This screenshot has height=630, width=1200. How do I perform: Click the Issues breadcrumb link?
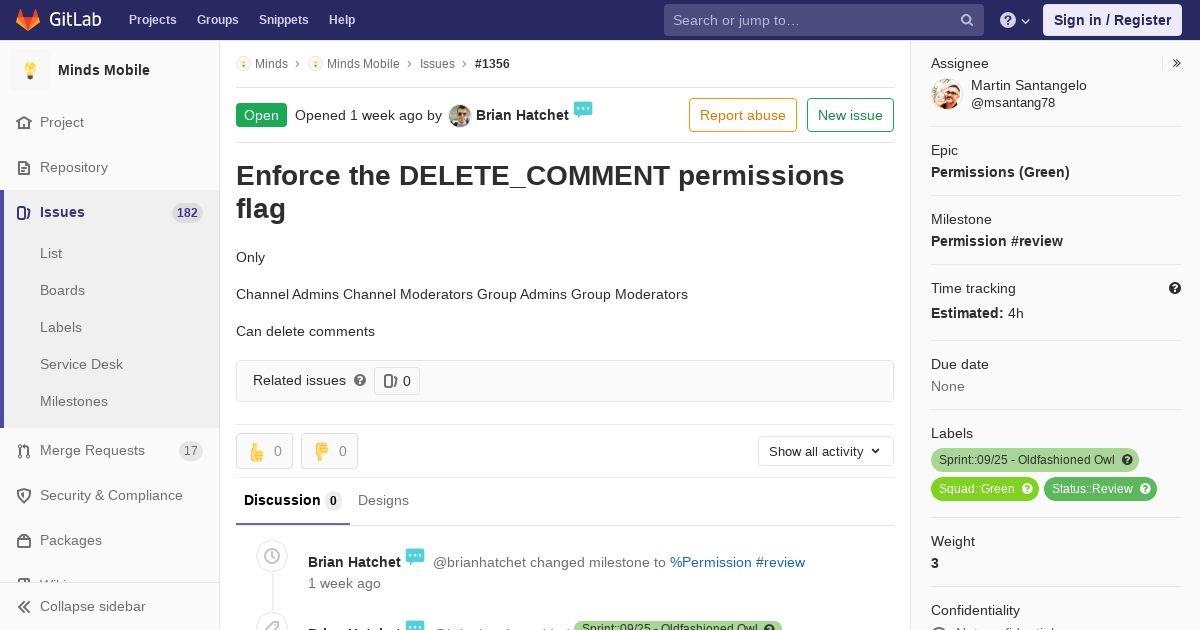[x=437, y=63]
